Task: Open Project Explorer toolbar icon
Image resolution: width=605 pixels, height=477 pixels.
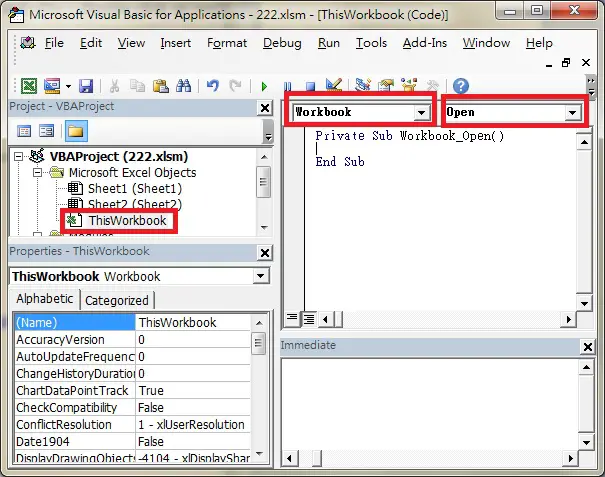Action: (363, 85)
